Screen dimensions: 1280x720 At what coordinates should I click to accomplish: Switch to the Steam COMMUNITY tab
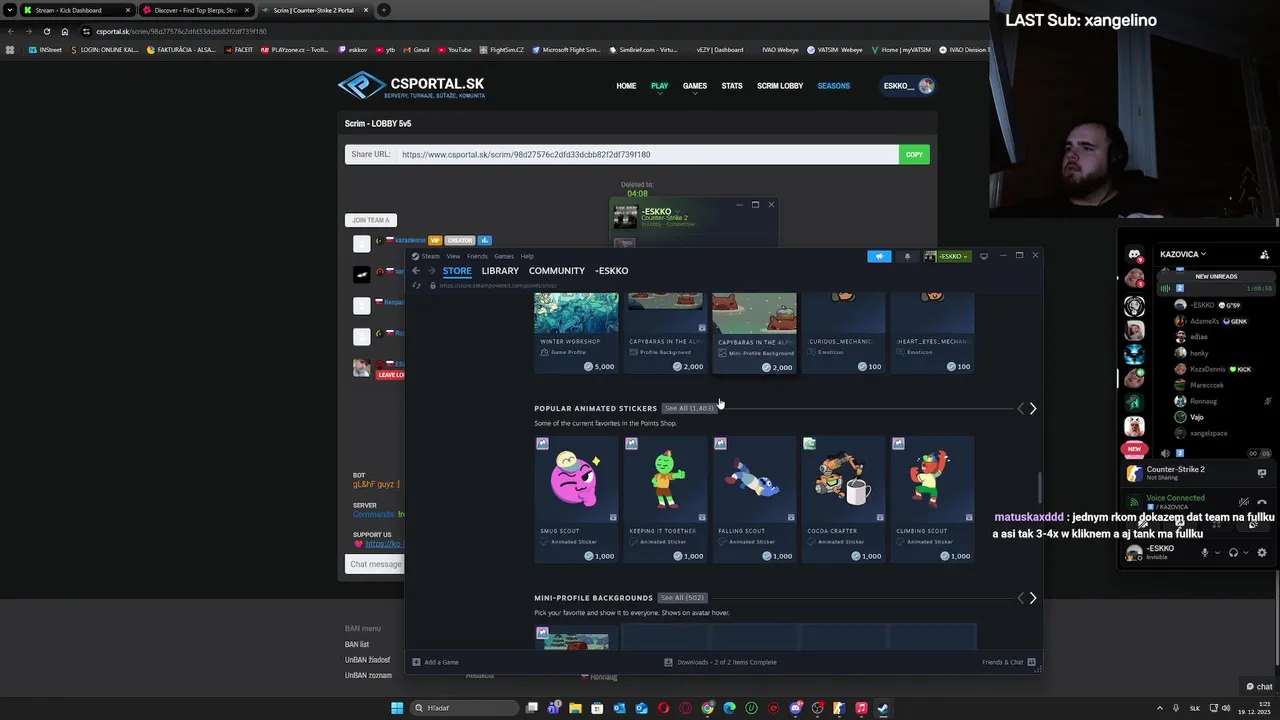[557, 271]
